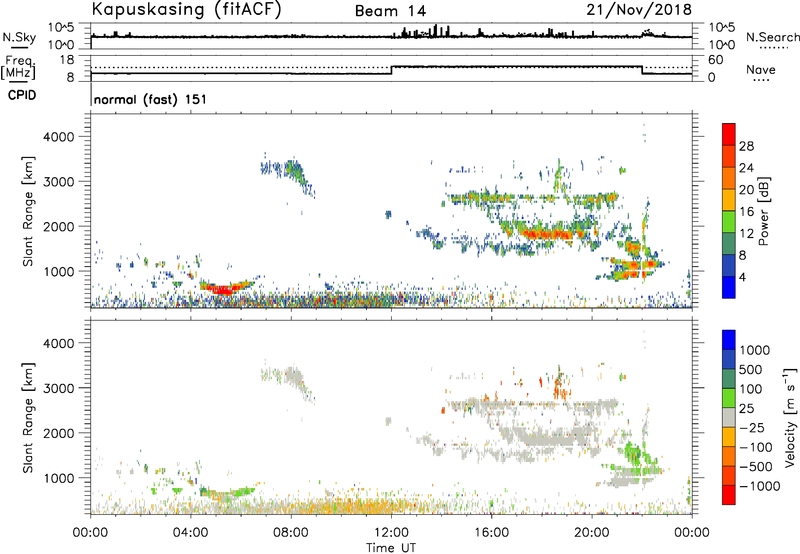The width and height of the screenshot is (800, 554).
Task: Click the '20:00' time axis tick label
Action: tap(592, 533)
